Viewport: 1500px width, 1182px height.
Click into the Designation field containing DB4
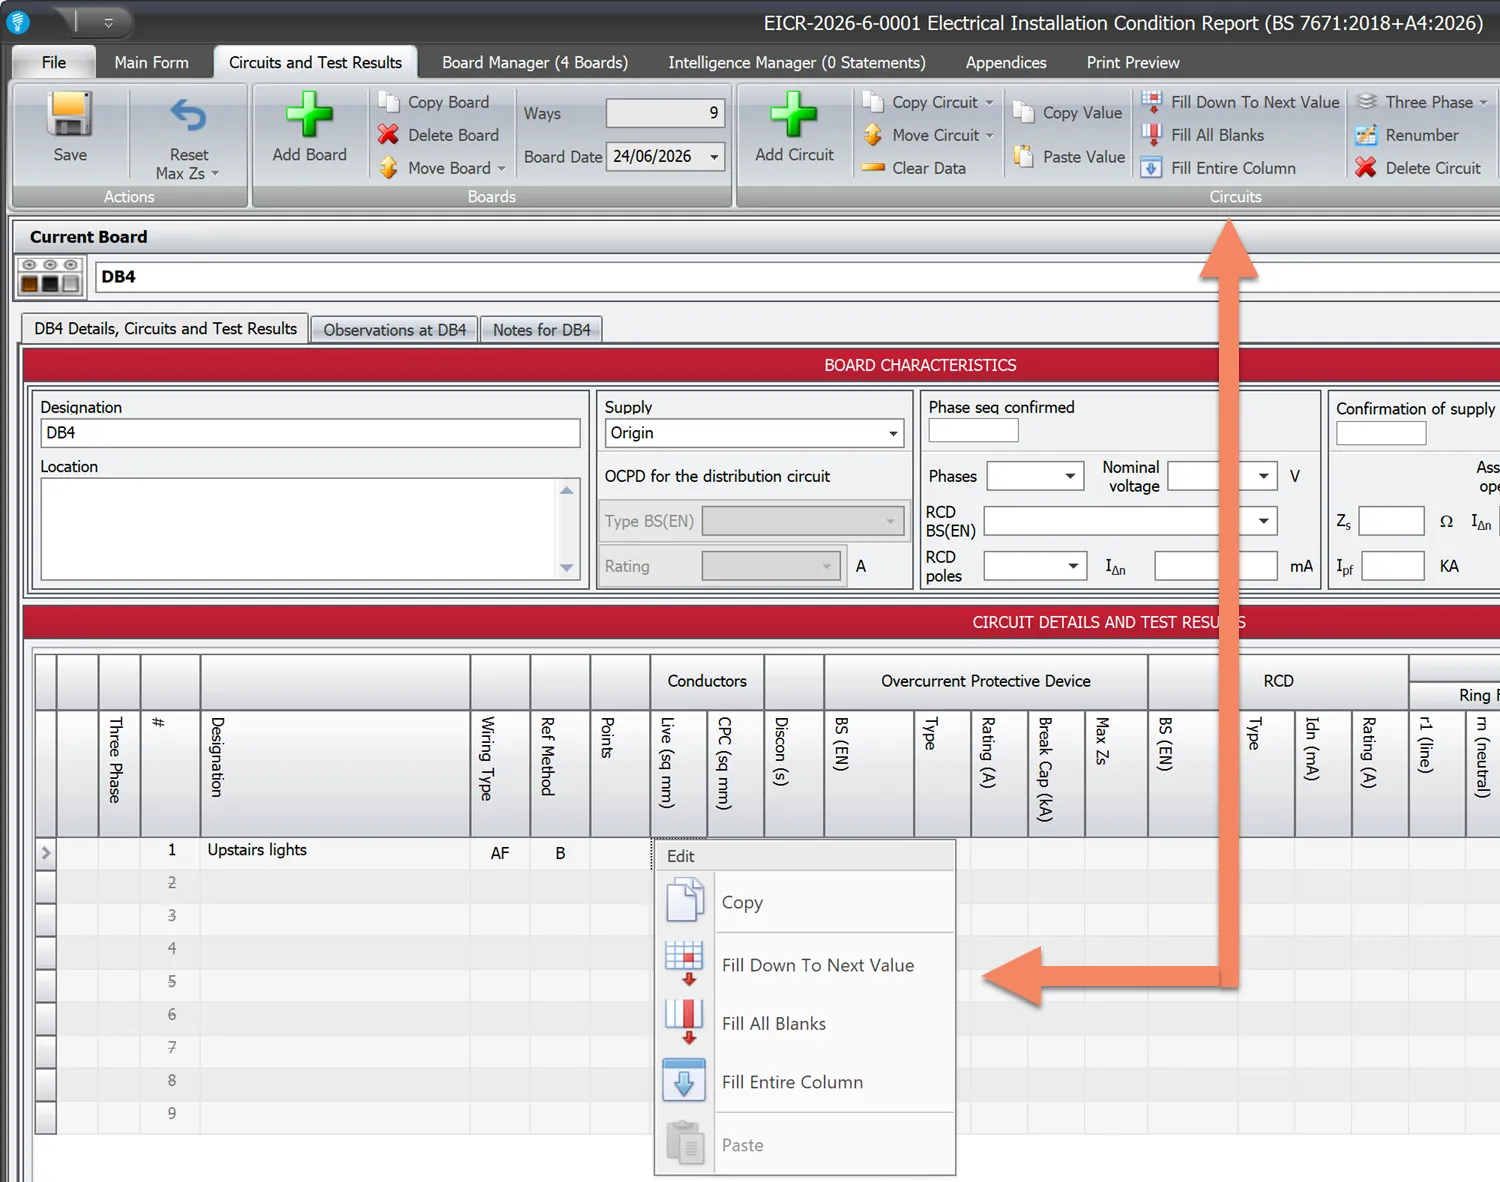click(x=310, y=433)
